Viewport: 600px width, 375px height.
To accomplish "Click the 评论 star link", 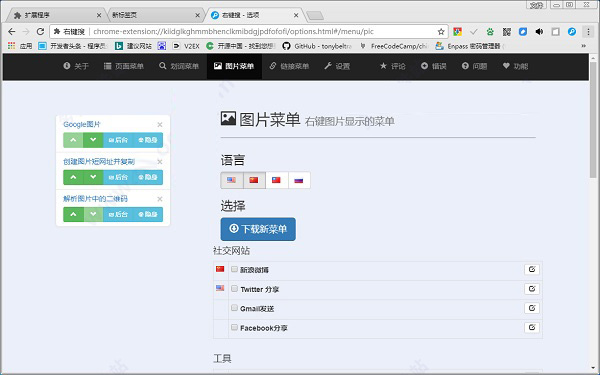I will (393, 66).
